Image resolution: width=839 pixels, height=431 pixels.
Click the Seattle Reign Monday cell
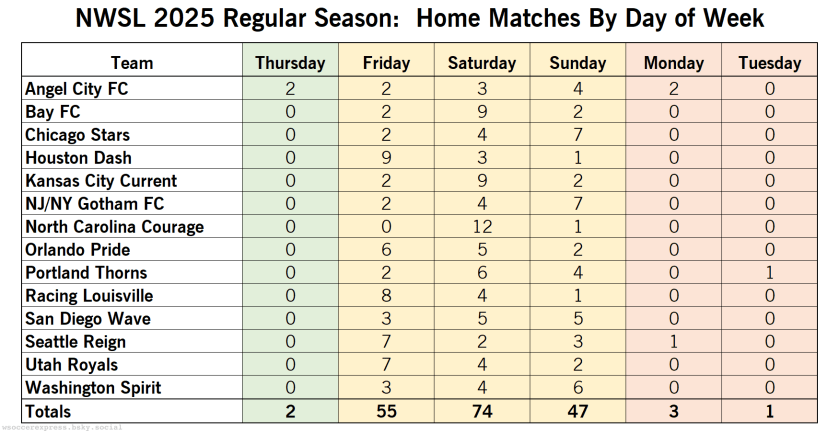[674, 342]
